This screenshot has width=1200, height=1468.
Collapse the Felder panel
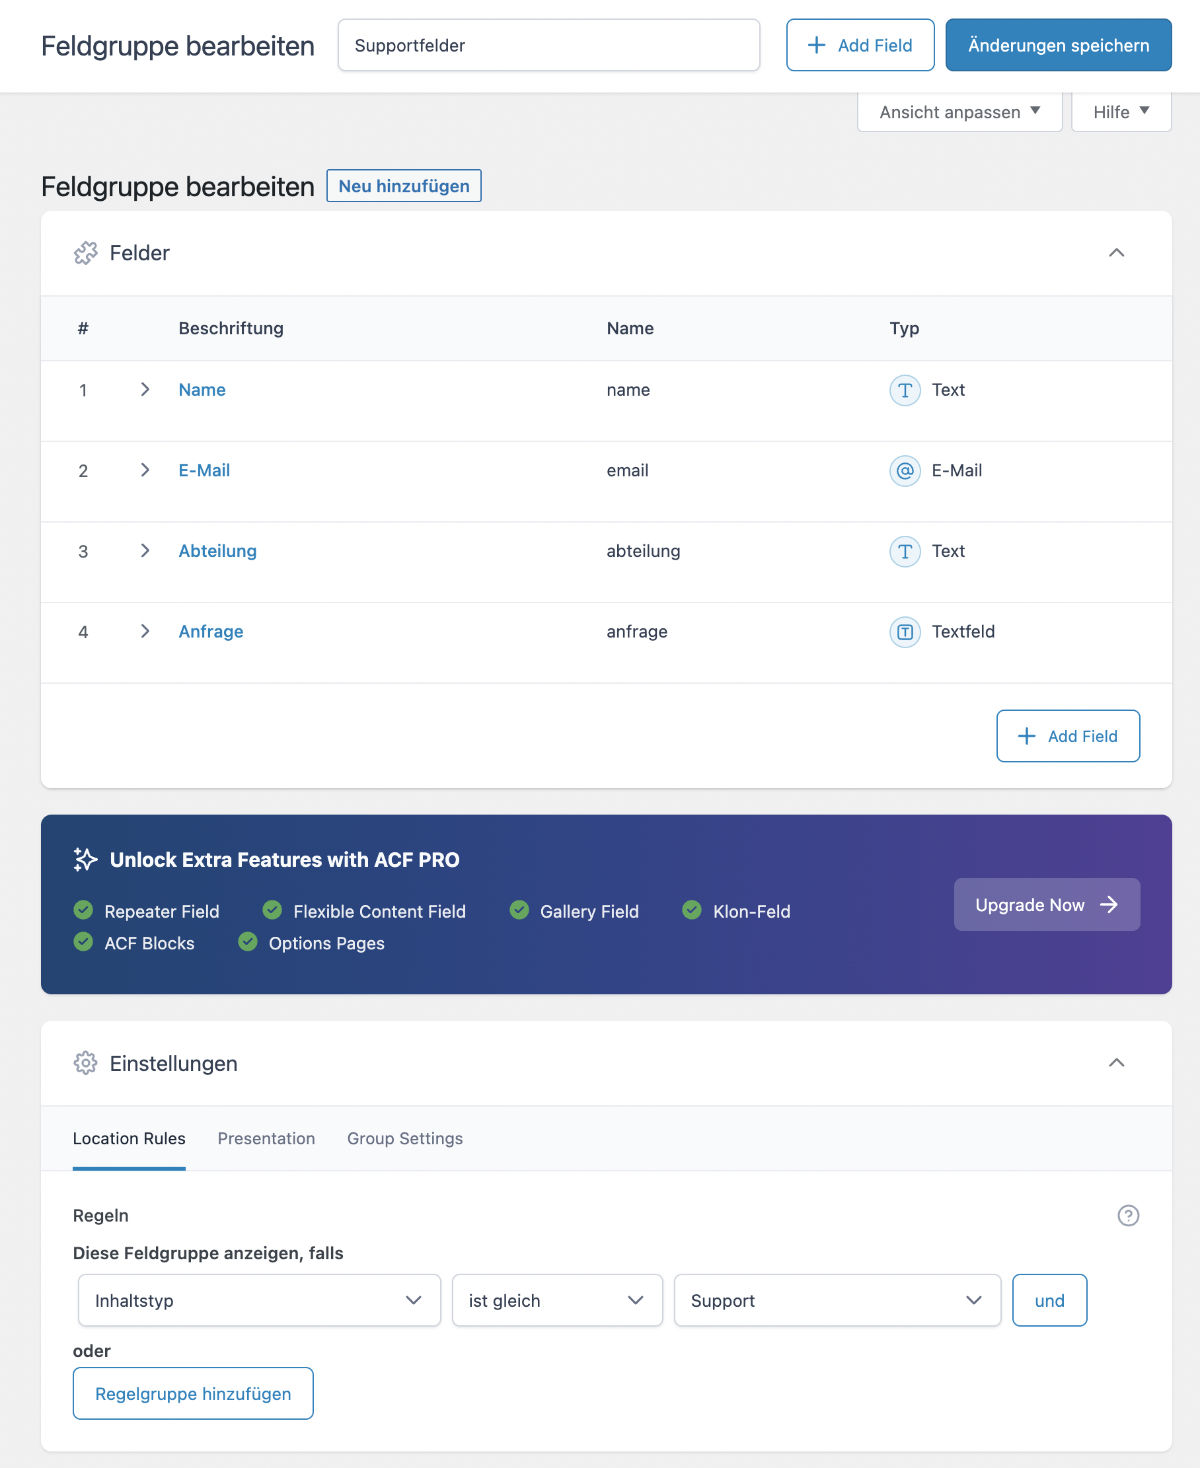click(x=1117, y=253)
